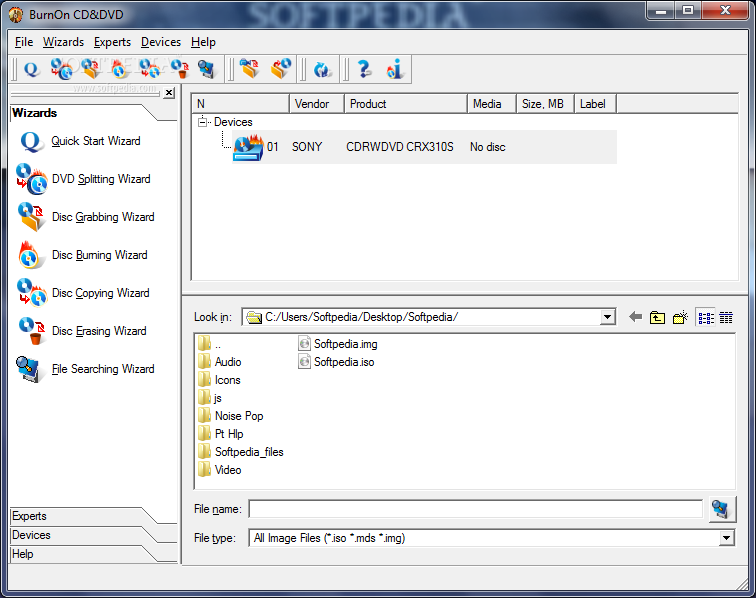Open the Devices menu

(x=161, y=42)
